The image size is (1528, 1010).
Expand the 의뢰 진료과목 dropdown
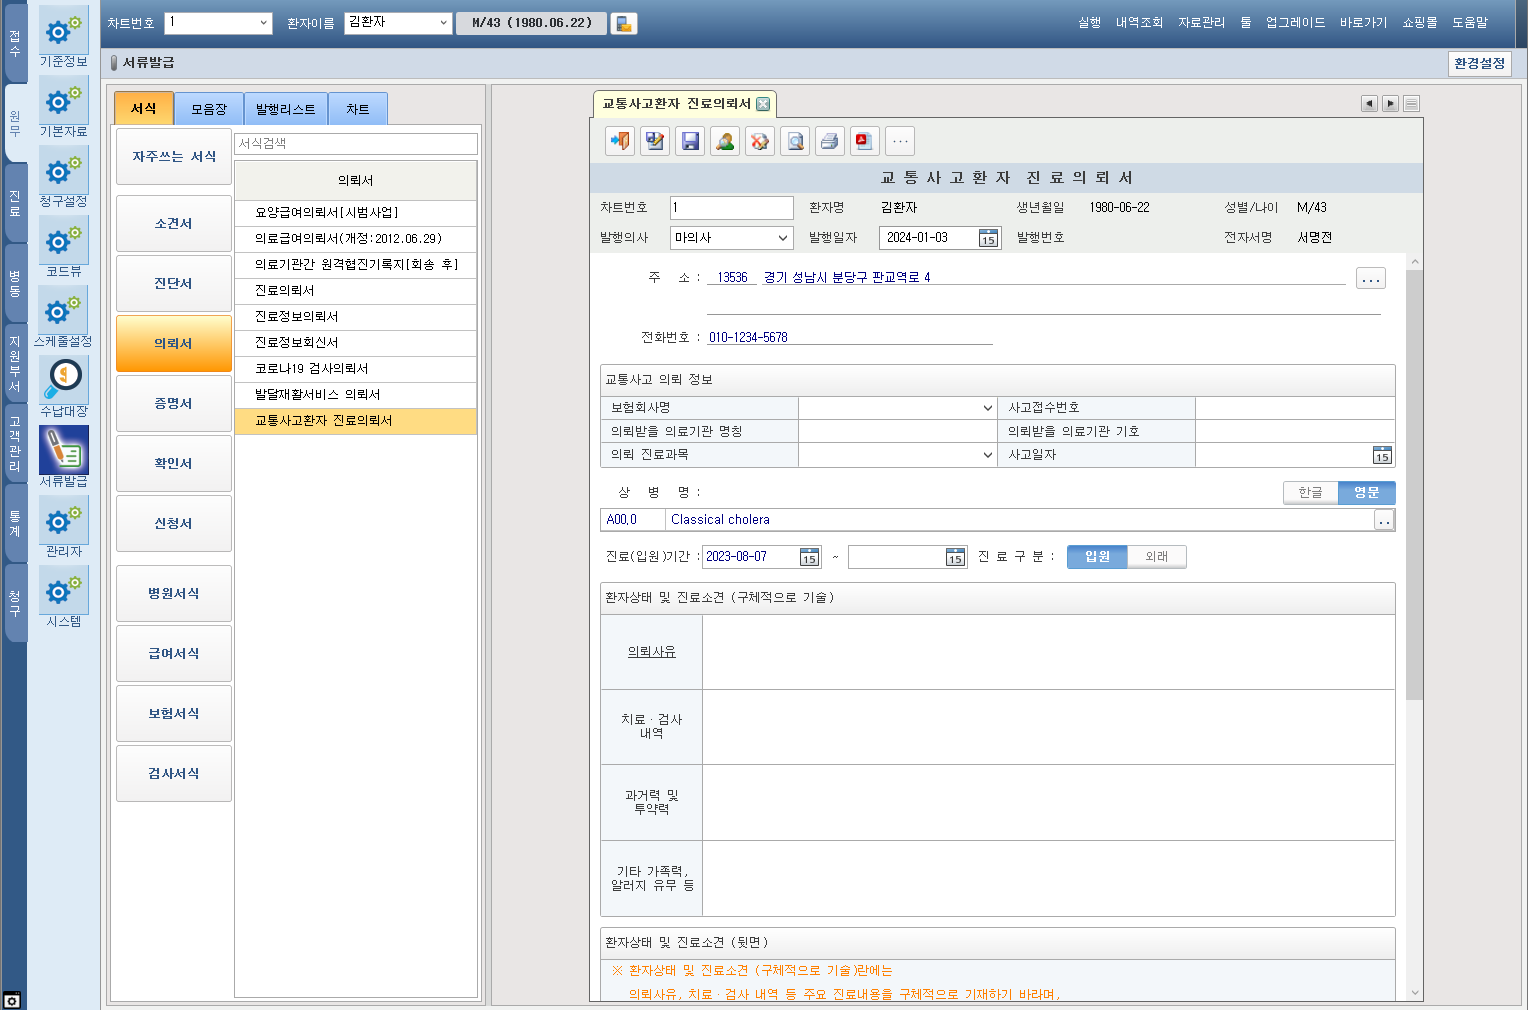point(987,455)
